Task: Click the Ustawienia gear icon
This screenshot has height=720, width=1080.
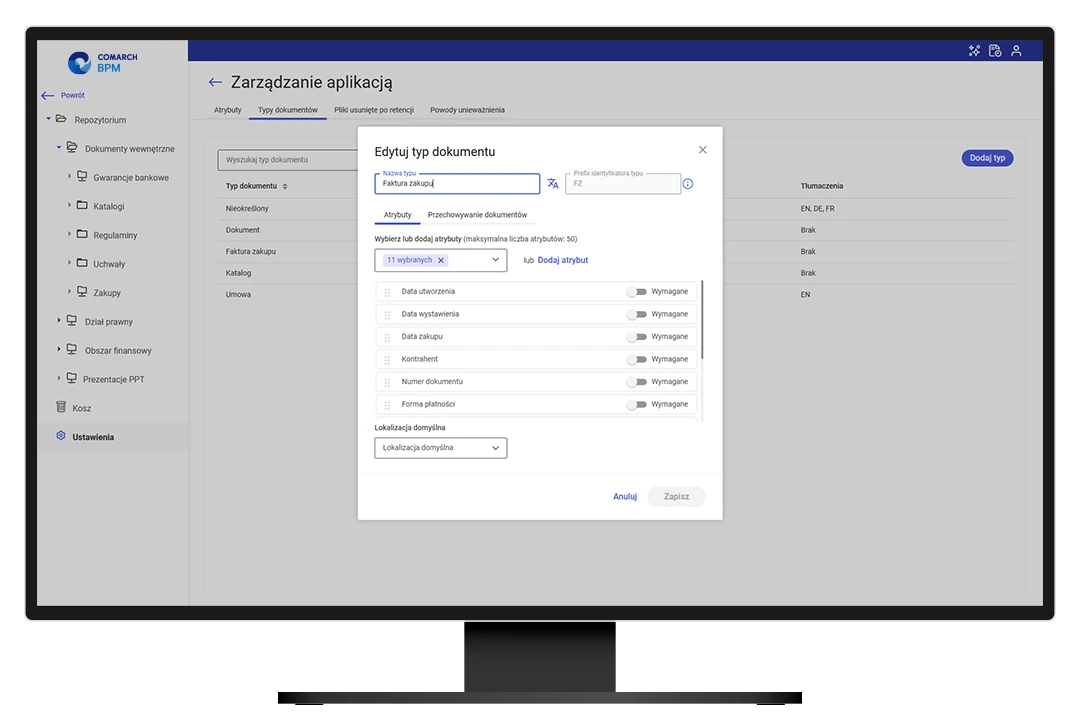Action: [x=61, y=436]
